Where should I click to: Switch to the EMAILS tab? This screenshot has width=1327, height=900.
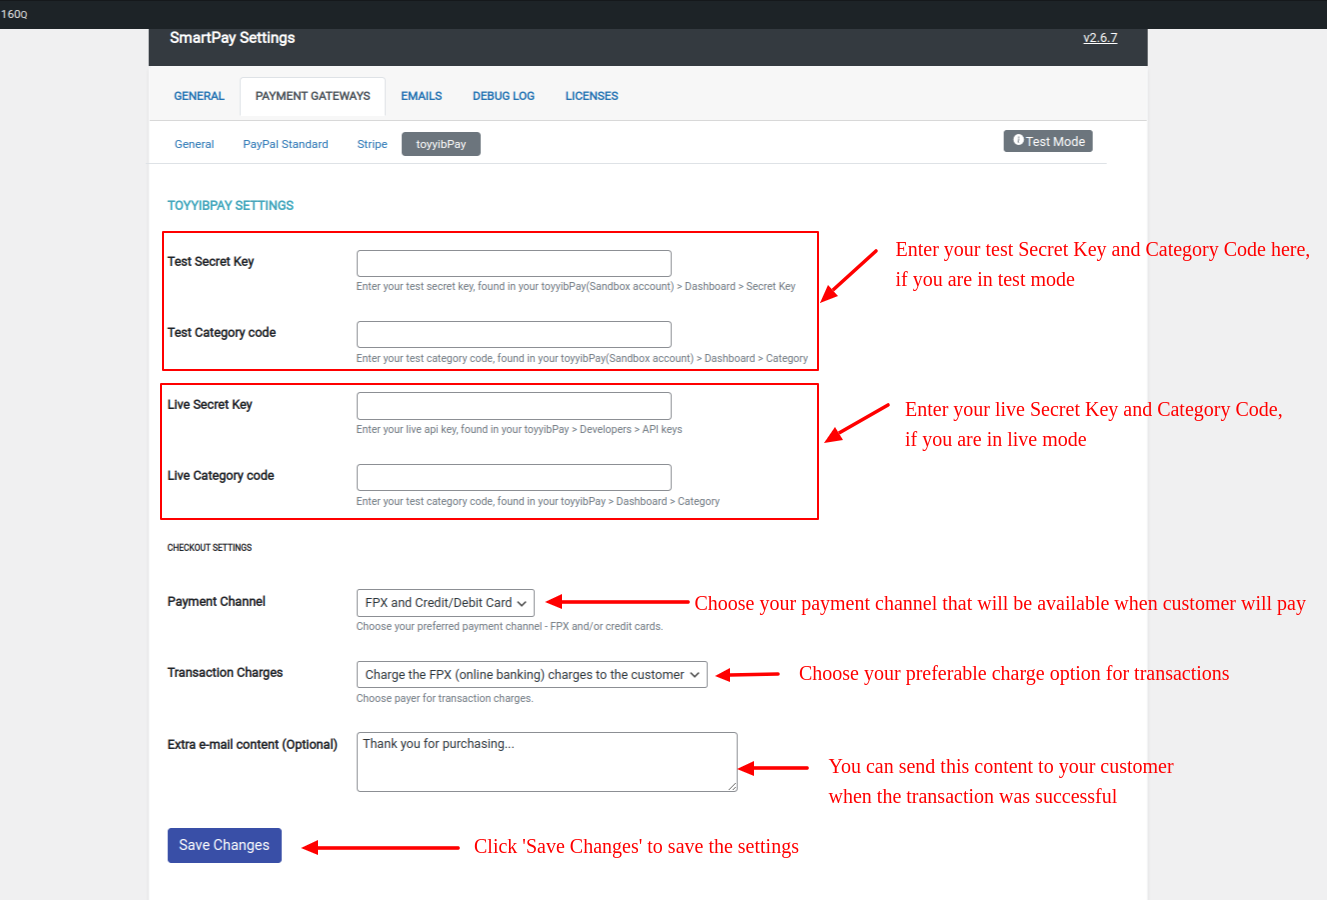(x=421, y=96)
